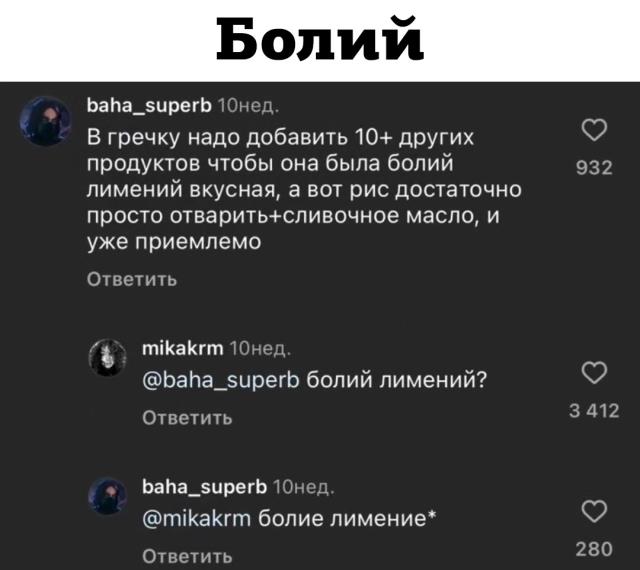The image size is (640, 570).
Task: Open baha_superb's avatar on the top comment
Action: click(x=44, y=123)
